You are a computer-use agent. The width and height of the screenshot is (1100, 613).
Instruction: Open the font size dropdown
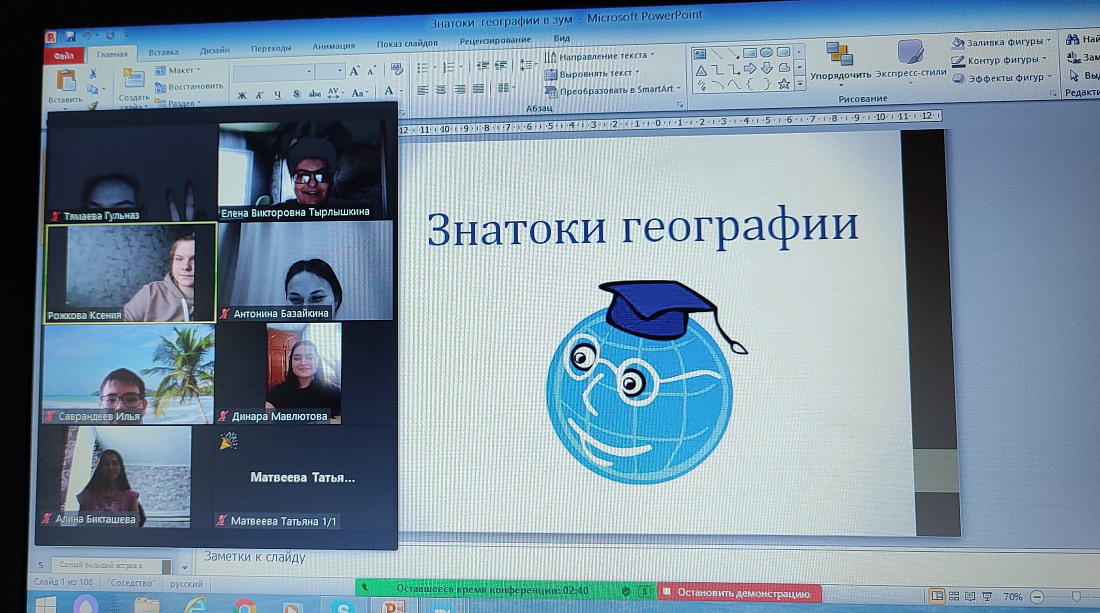pos(339,69)
